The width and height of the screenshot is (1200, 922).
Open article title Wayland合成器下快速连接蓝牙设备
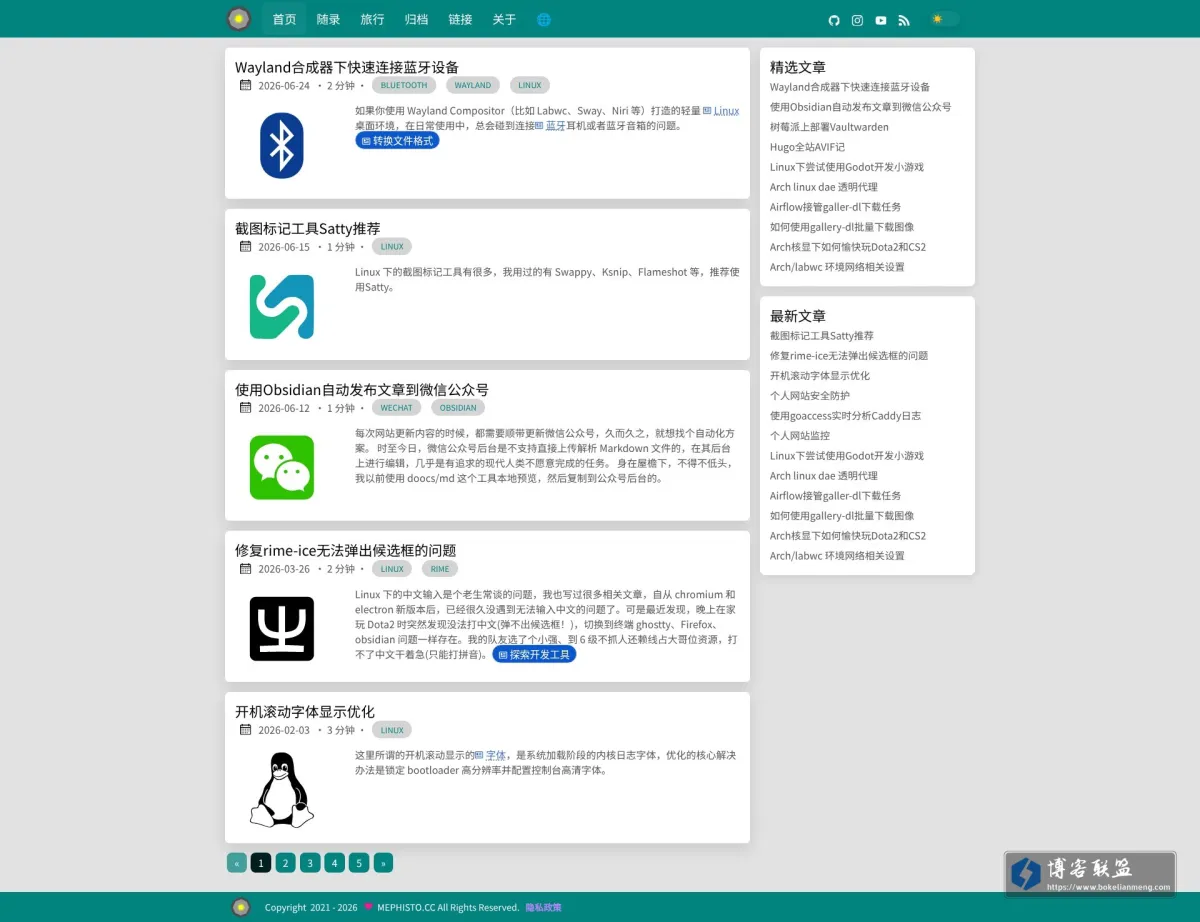347,67
